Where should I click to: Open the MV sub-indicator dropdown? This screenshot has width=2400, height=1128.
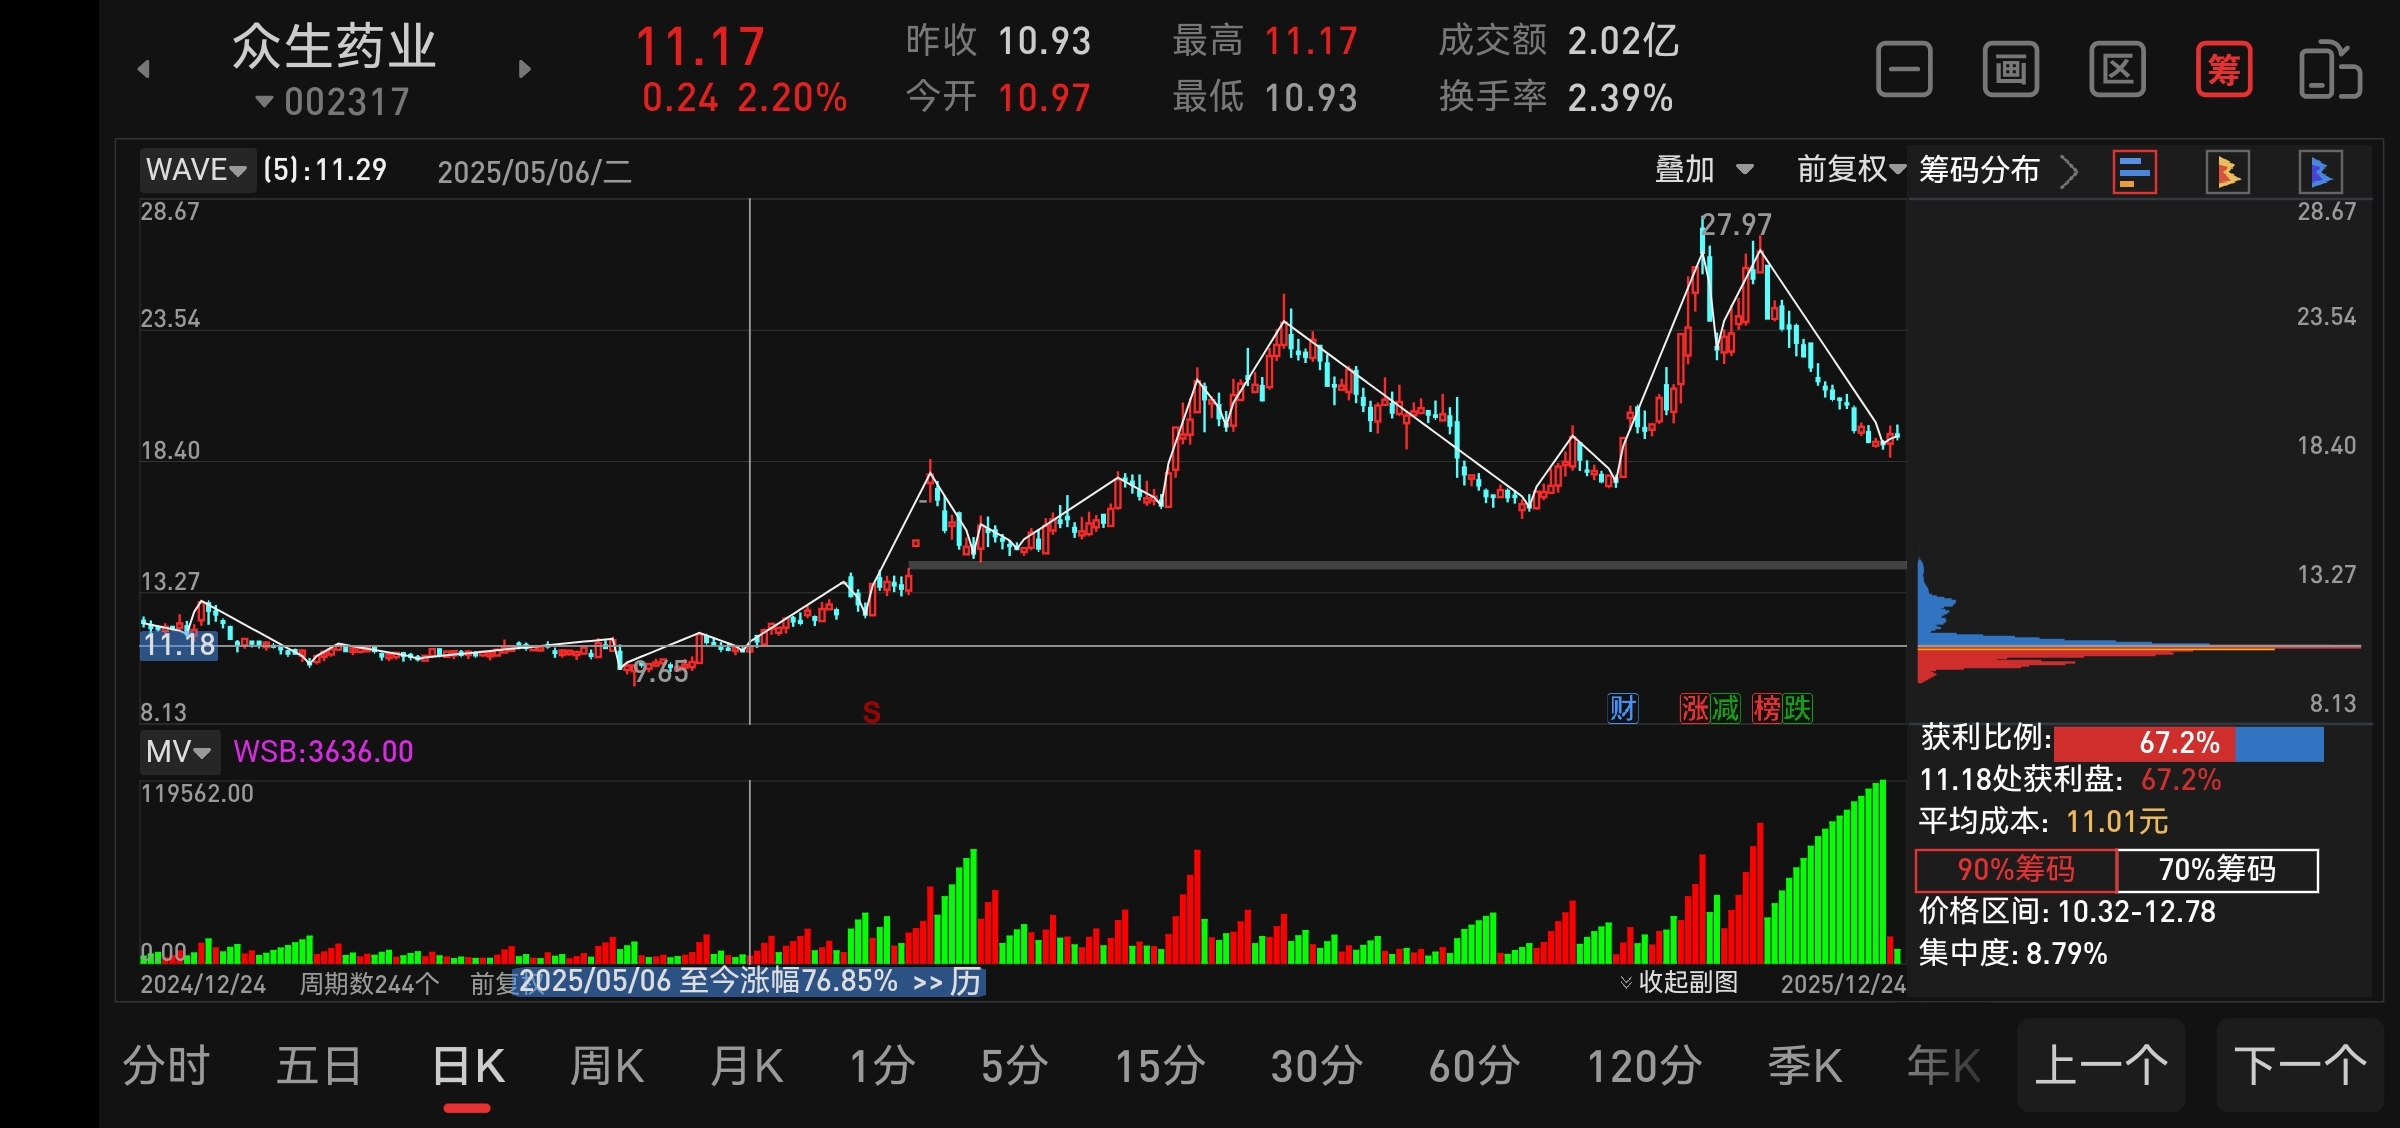point(179,751)
